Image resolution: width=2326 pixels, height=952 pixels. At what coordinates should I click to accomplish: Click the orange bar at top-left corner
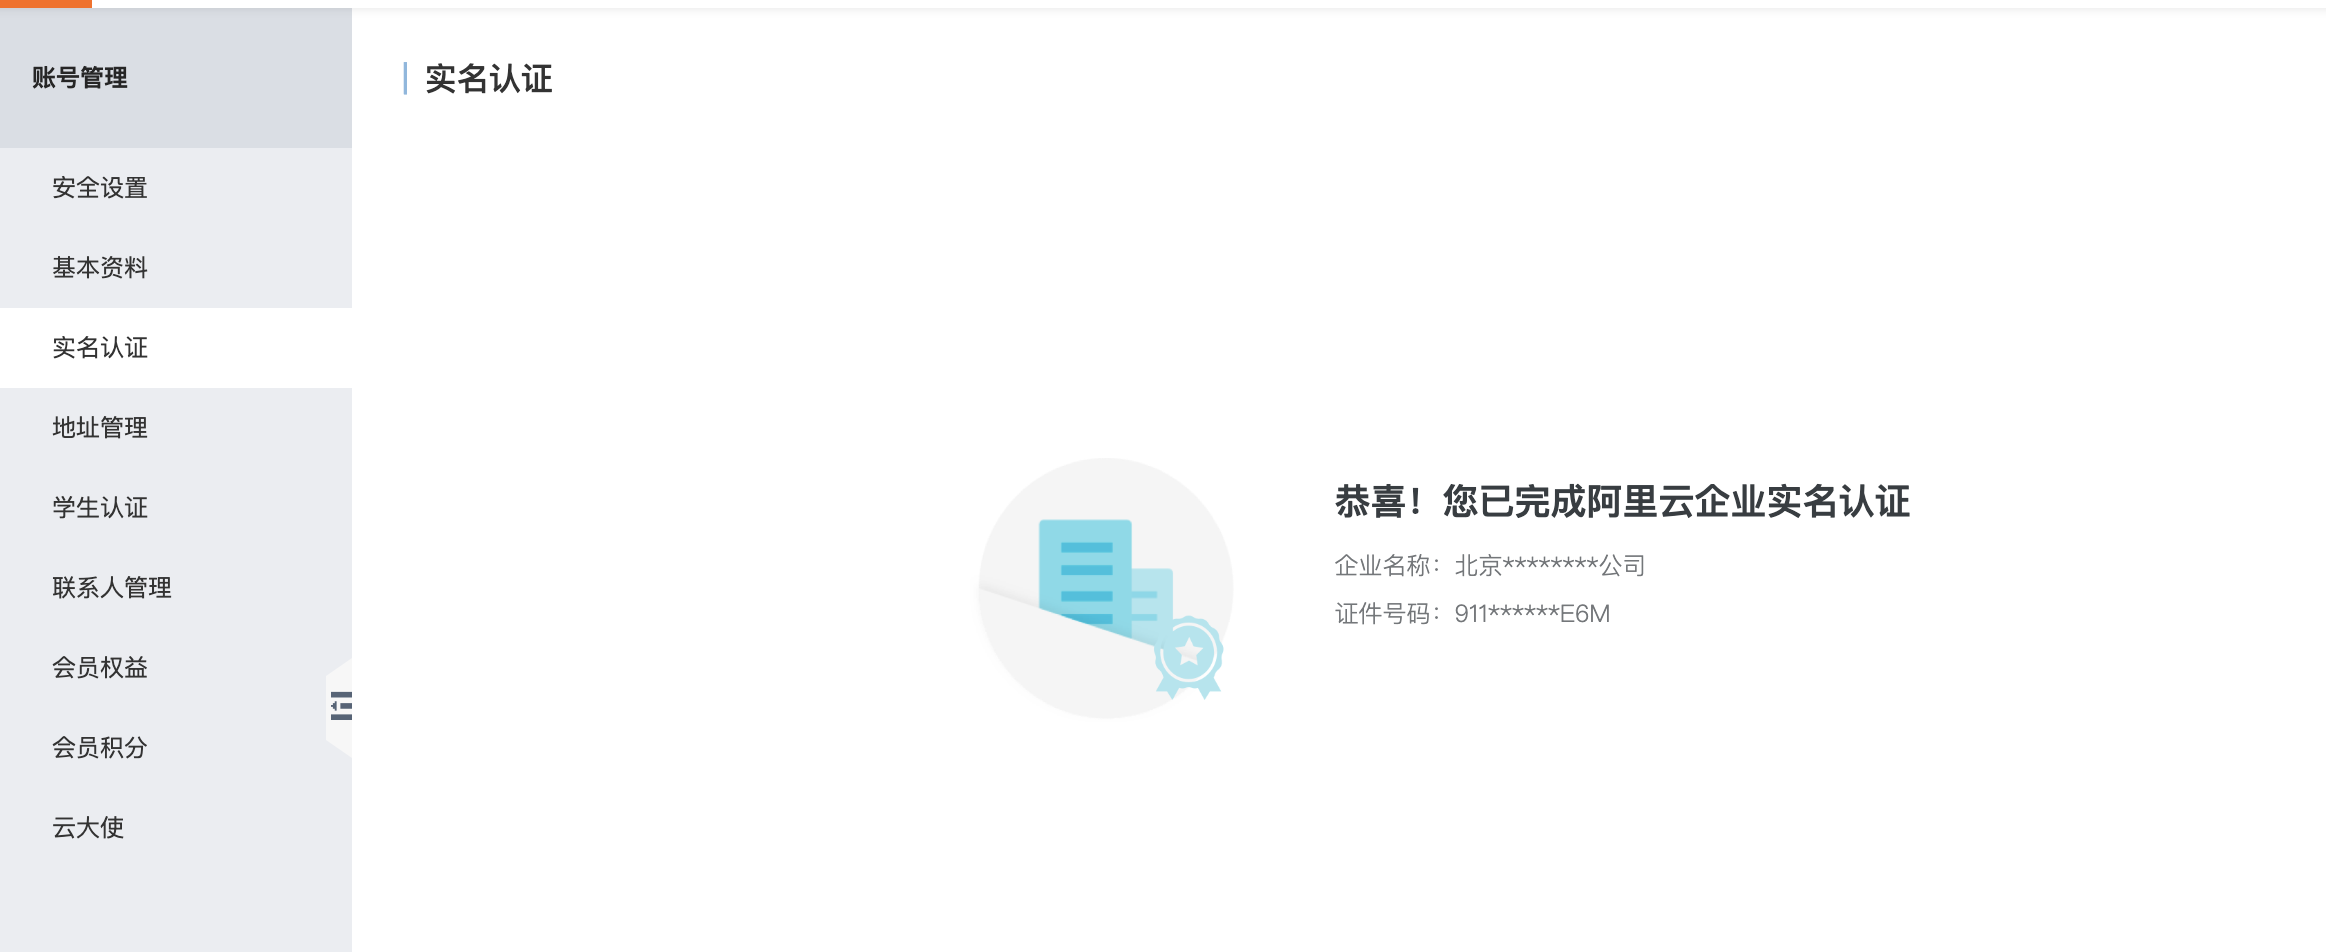pos(46,4)
